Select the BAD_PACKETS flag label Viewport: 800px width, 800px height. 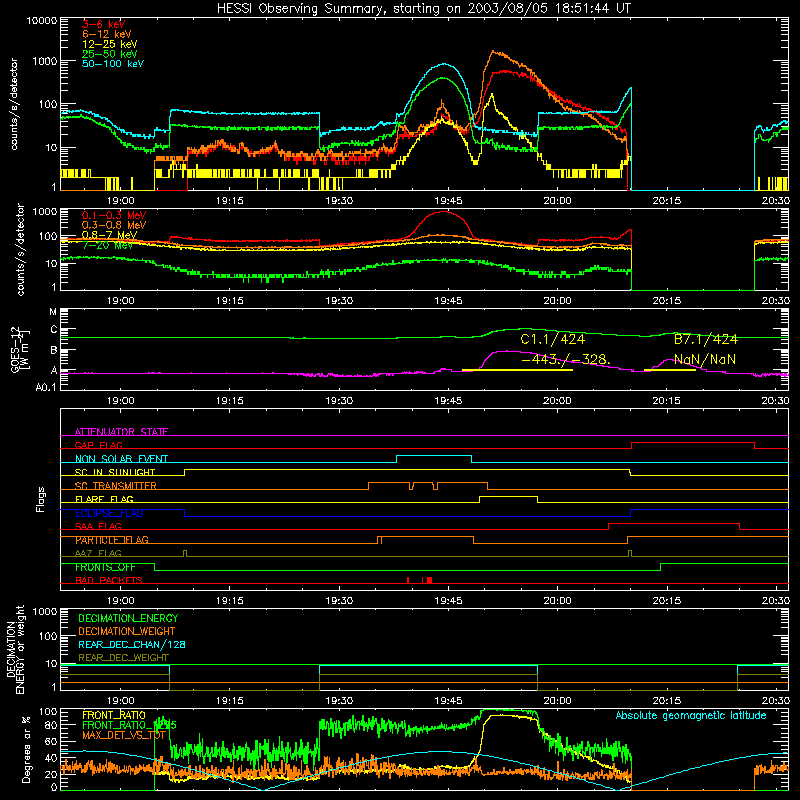109,580
